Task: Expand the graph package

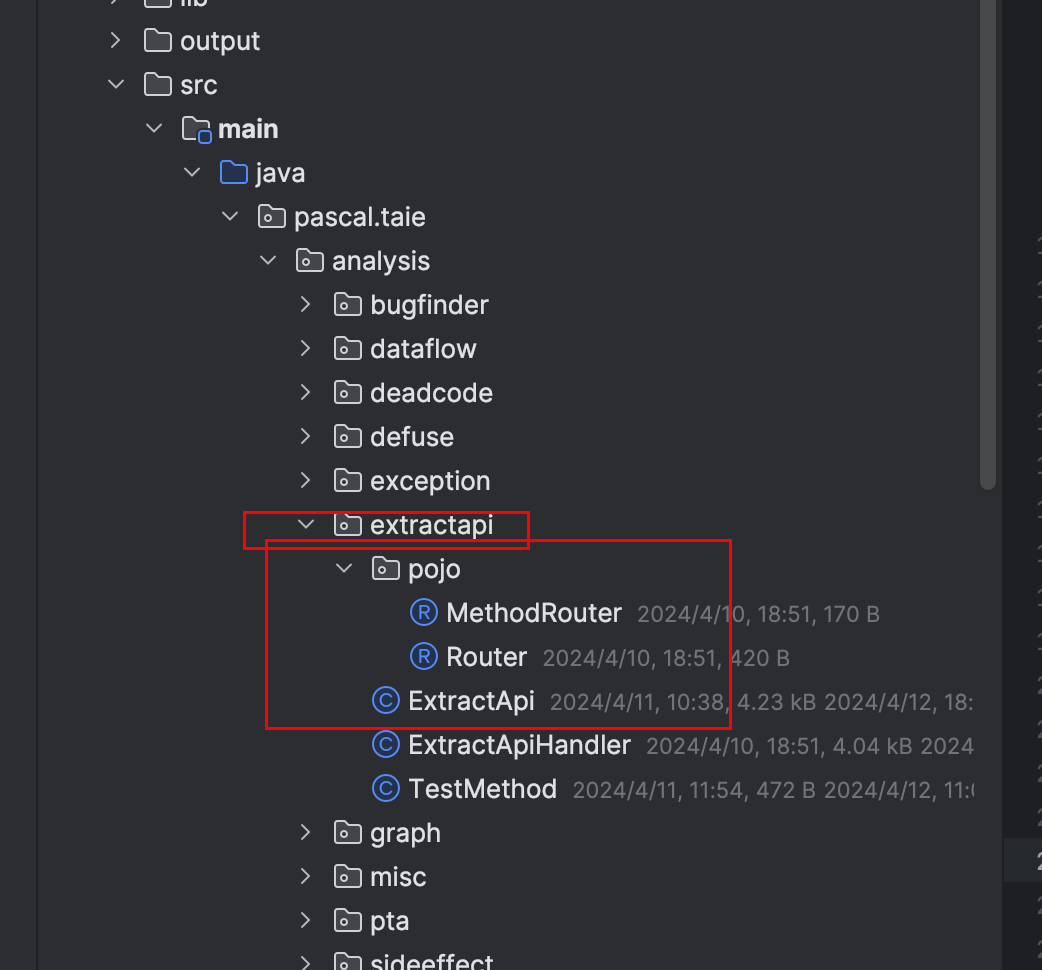Action: click(x=305, y=832)
